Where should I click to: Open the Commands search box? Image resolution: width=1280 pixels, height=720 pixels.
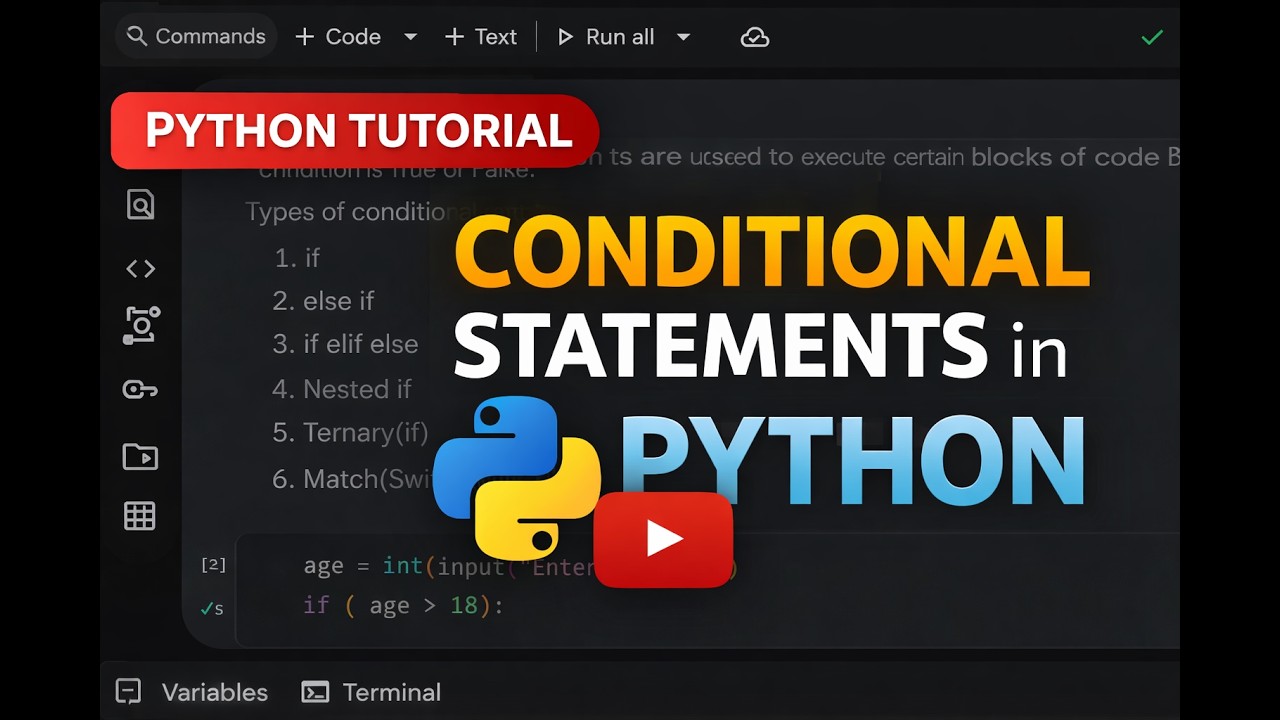pos(196,37)
